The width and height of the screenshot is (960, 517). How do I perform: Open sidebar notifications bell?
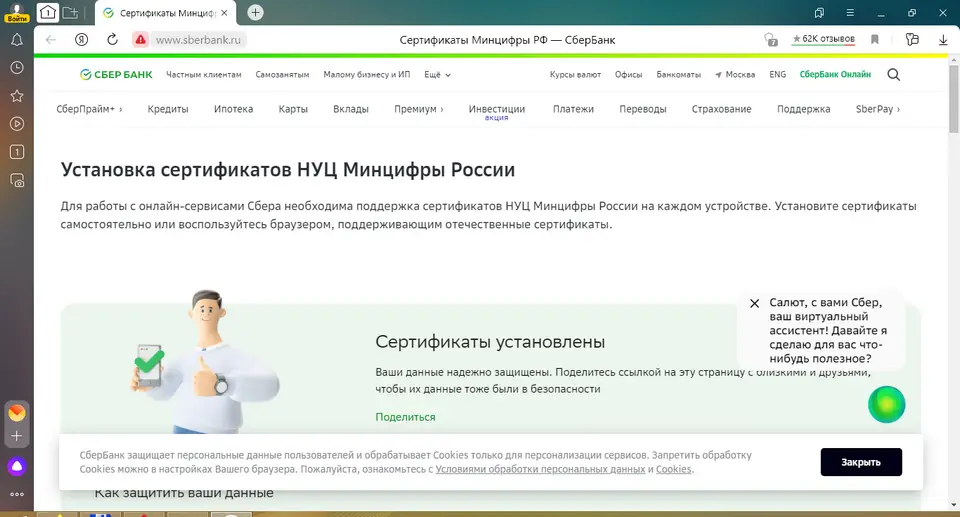pos(17,40)
